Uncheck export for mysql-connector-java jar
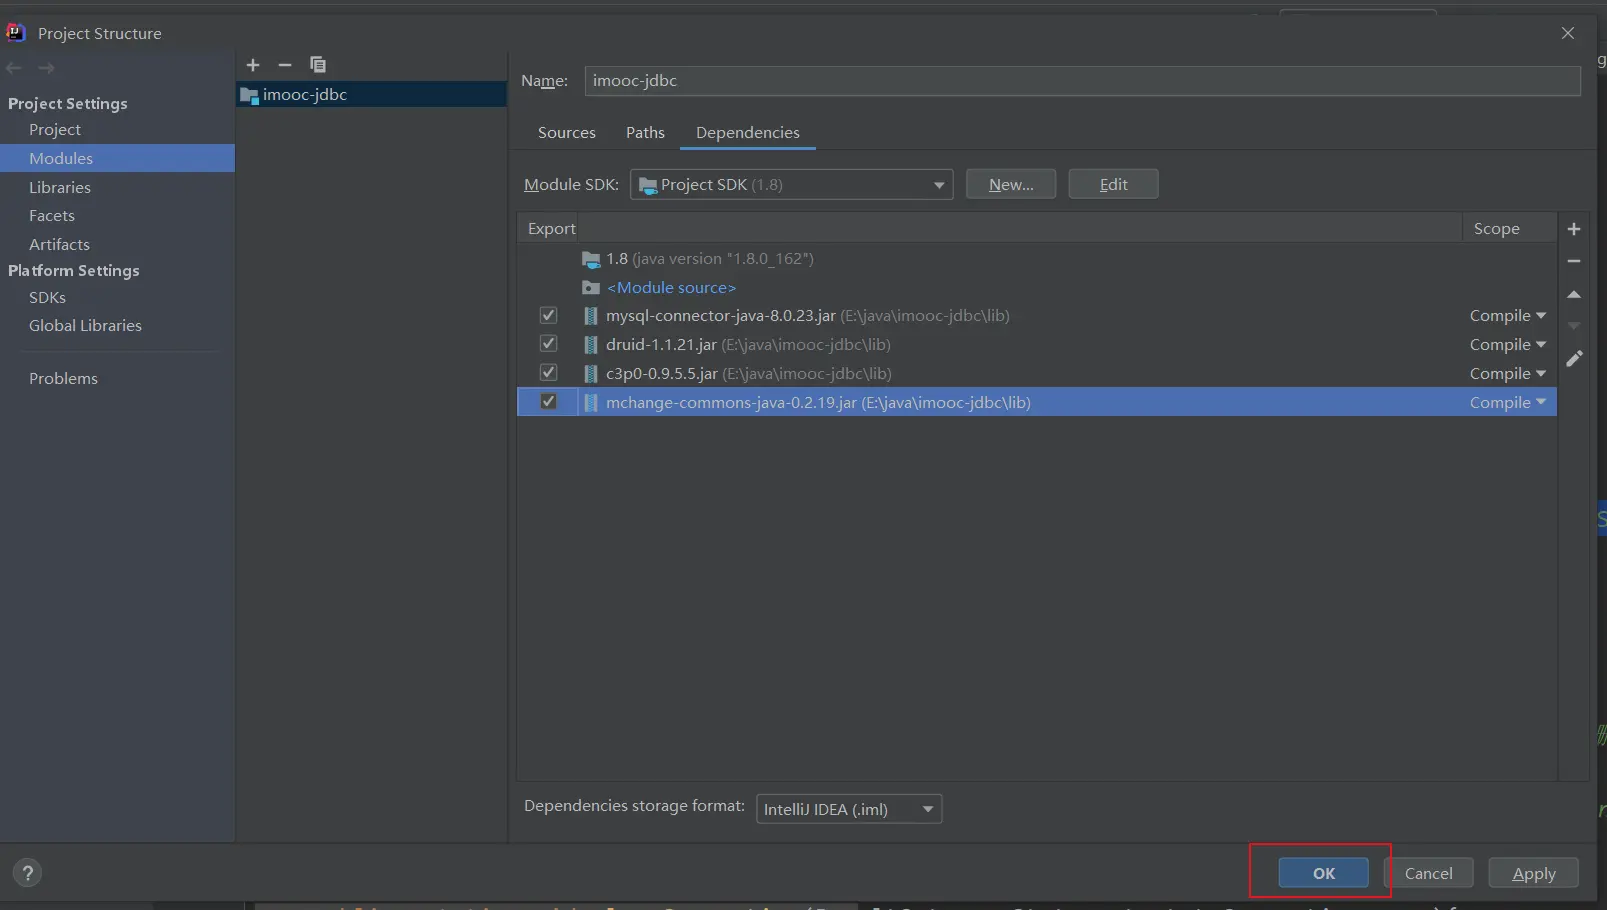 point(548,316)
